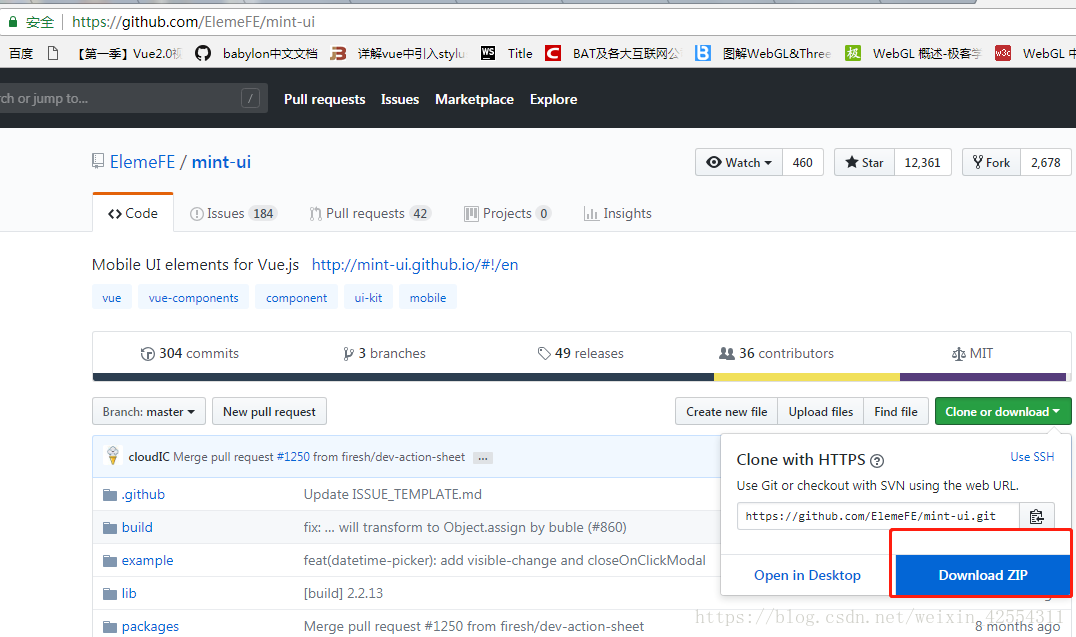Open the example folder

(148, 560)
